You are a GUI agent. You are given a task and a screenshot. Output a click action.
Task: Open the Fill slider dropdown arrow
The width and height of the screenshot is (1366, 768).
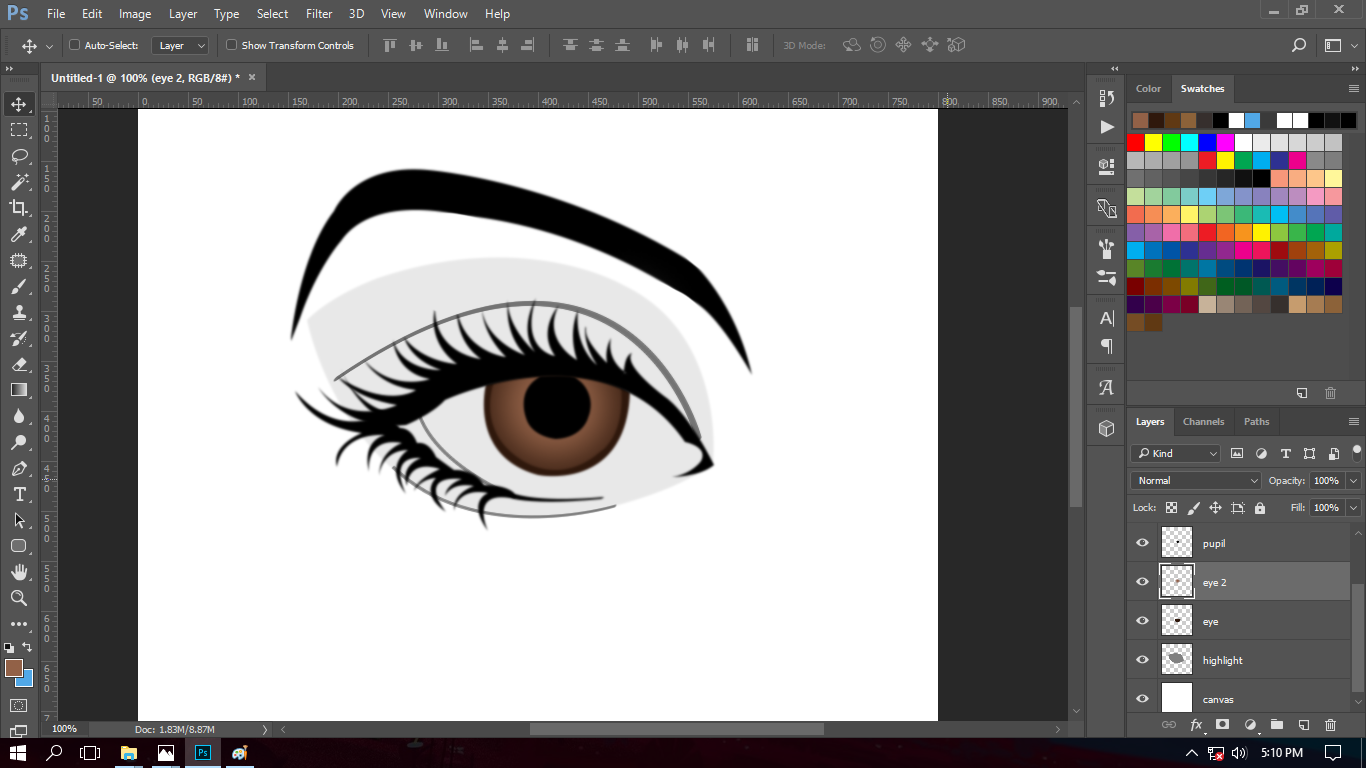pyautogui.click(x=1353, y=508)
